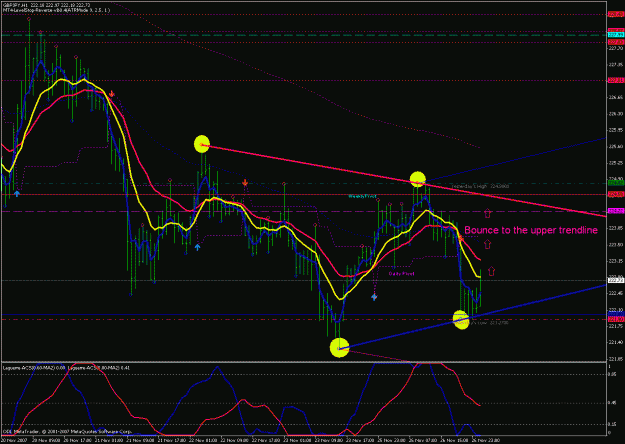Select the hollow up arrow on the magenta dashed line
The height and width of the screenshot is (444, 625).
tap(487, 213)
